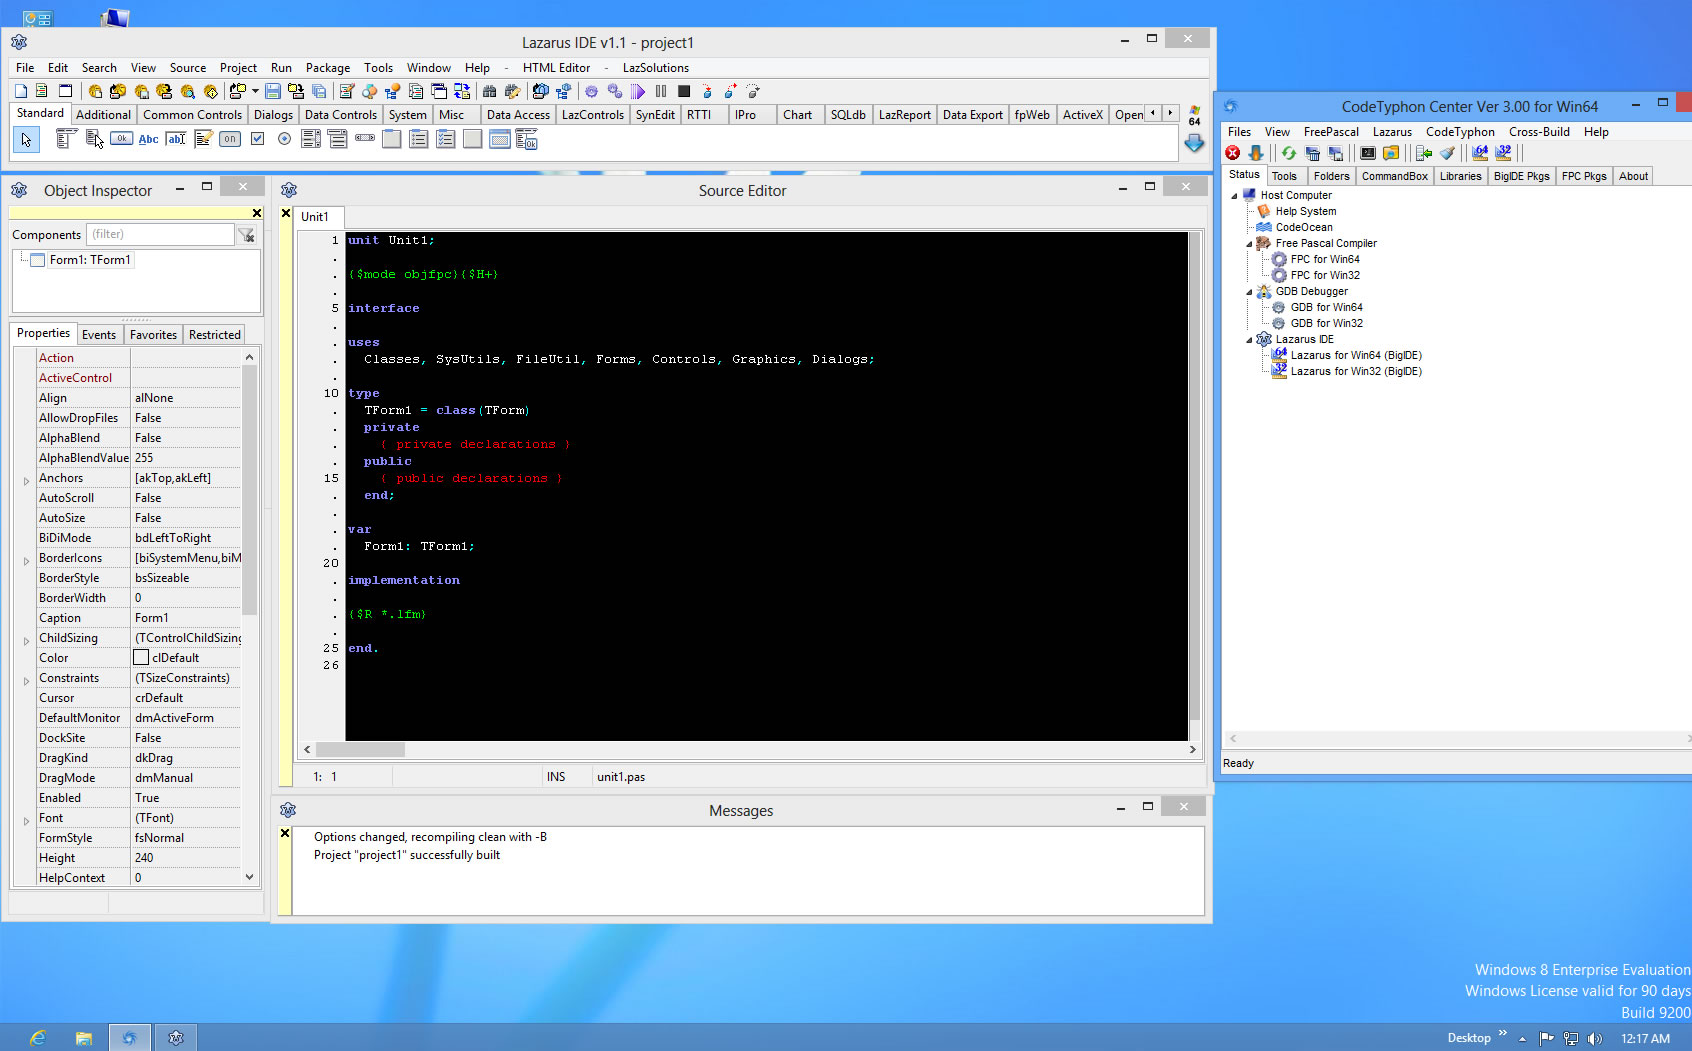Expand the ChildSizing property
1692x1051 pixels.
[x=26, y=641]
